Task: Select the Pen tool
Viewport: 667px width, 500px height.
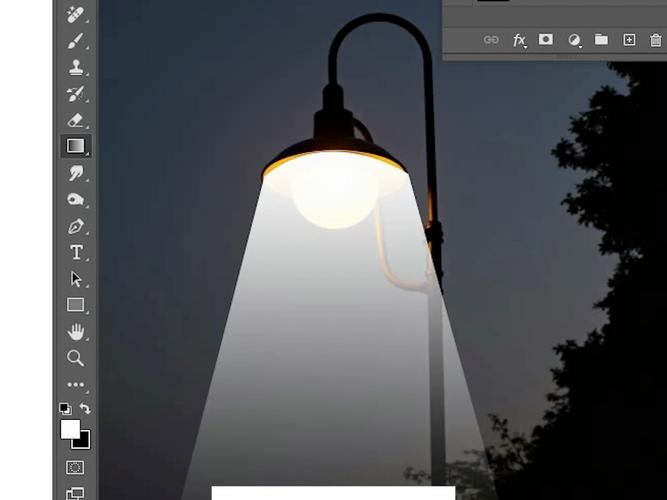Action: click(x=75, y=226)
